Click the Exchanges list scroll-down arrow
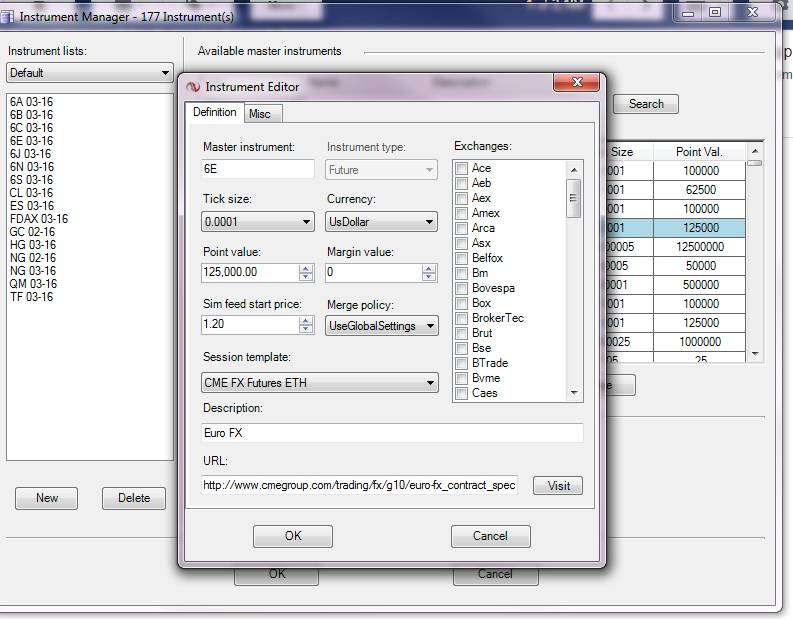The image size is (793, 619). click(x=574, y=393)
